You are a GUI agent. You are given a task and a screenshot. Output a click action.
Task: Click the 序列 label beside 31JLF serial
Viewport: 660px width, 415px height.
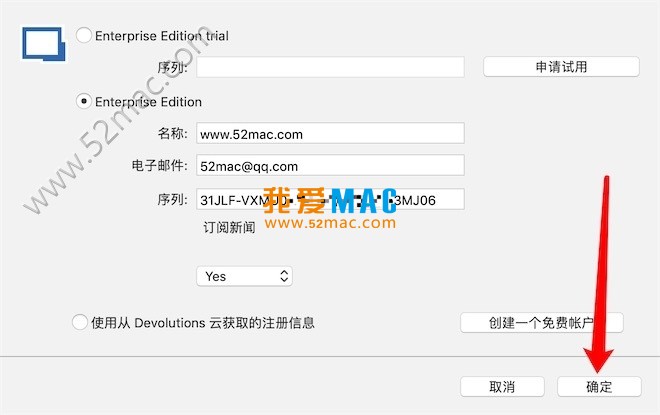pyautogui.click(x=172, y=199)
